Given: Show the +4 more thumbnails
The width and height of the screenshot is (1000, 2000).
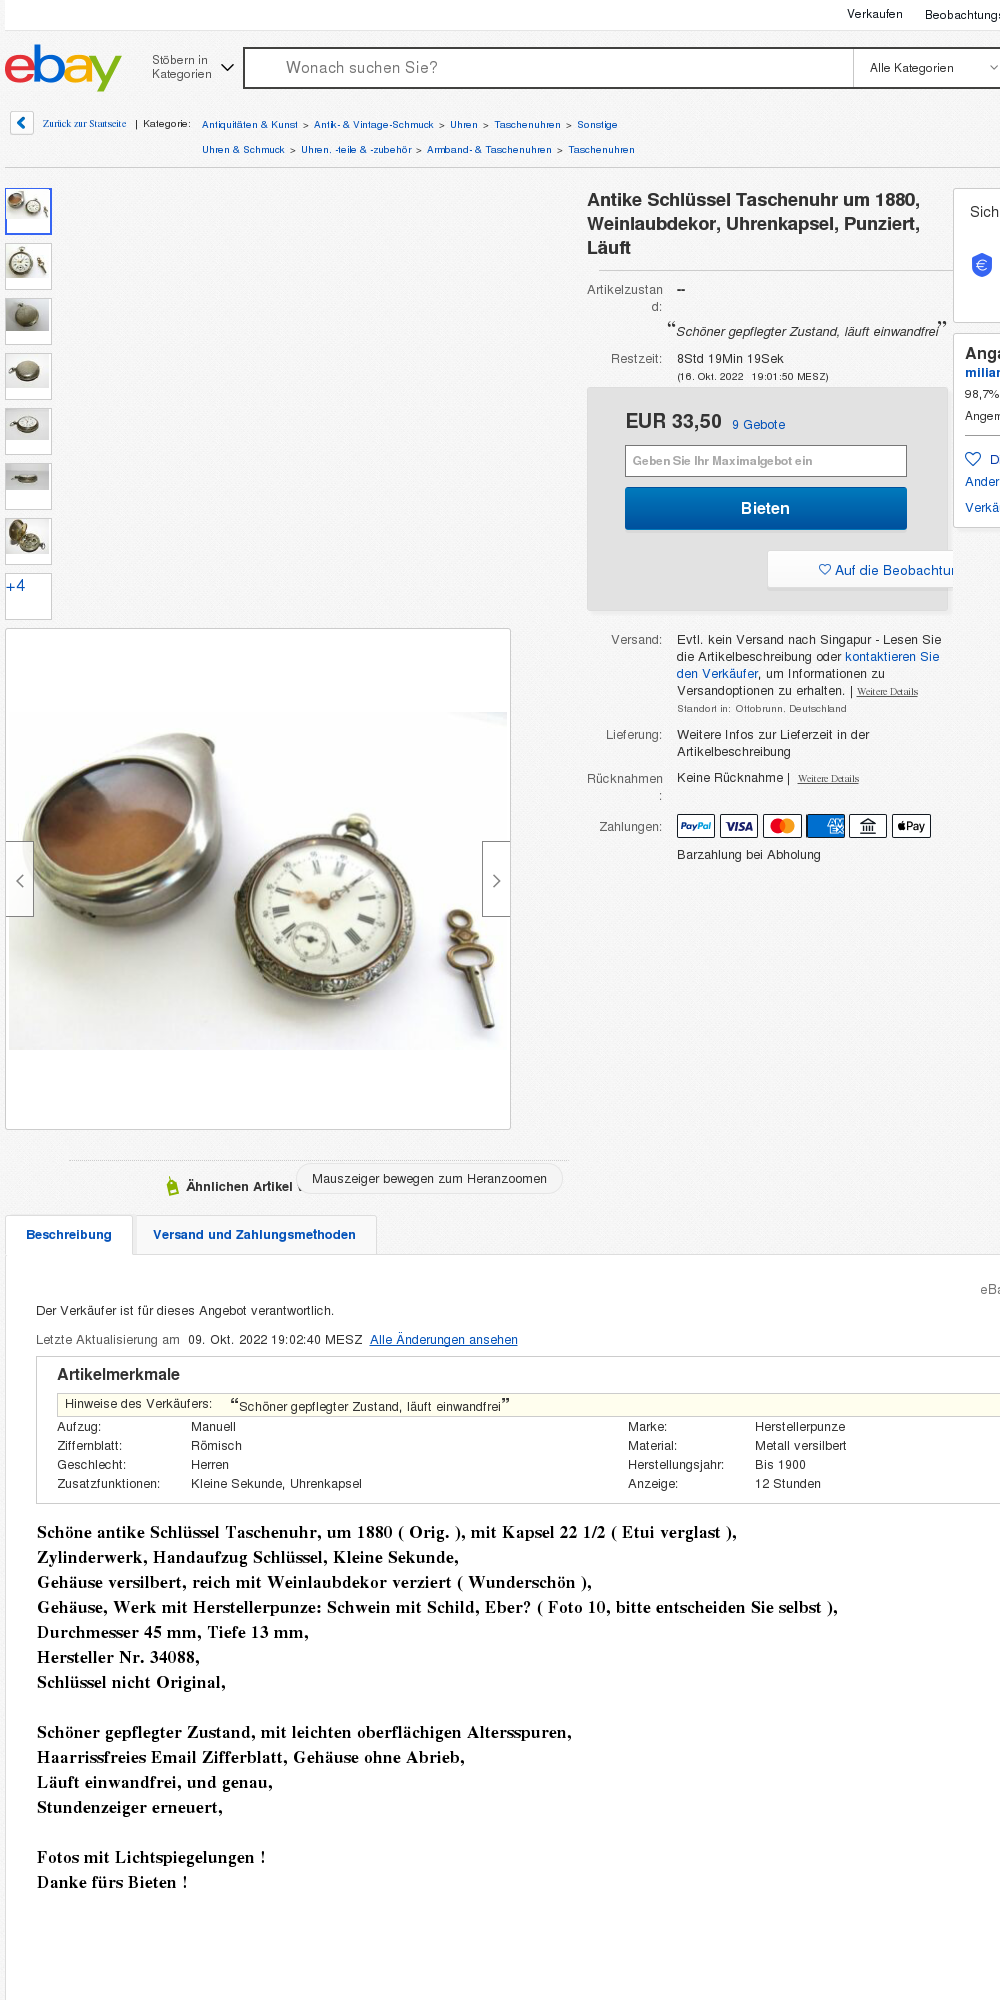Looking at the screenshot, I should [28, 596].
